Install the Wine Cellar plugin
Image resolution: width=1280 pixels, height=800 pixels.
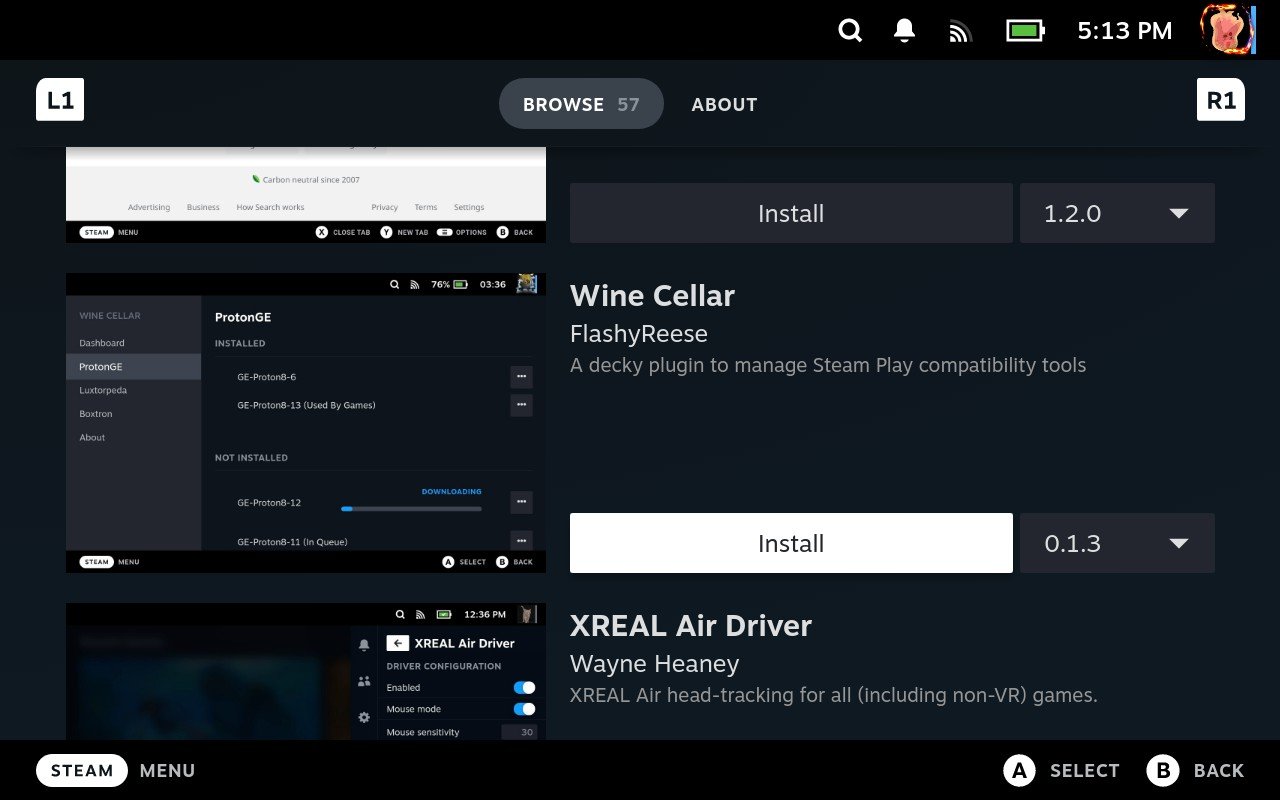[x=790, y=213]
